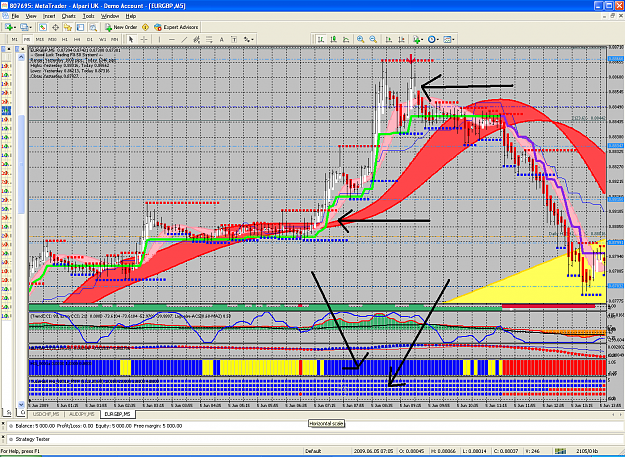Select the D1 timeframe
625x457 pixels.
pos(90,39)
